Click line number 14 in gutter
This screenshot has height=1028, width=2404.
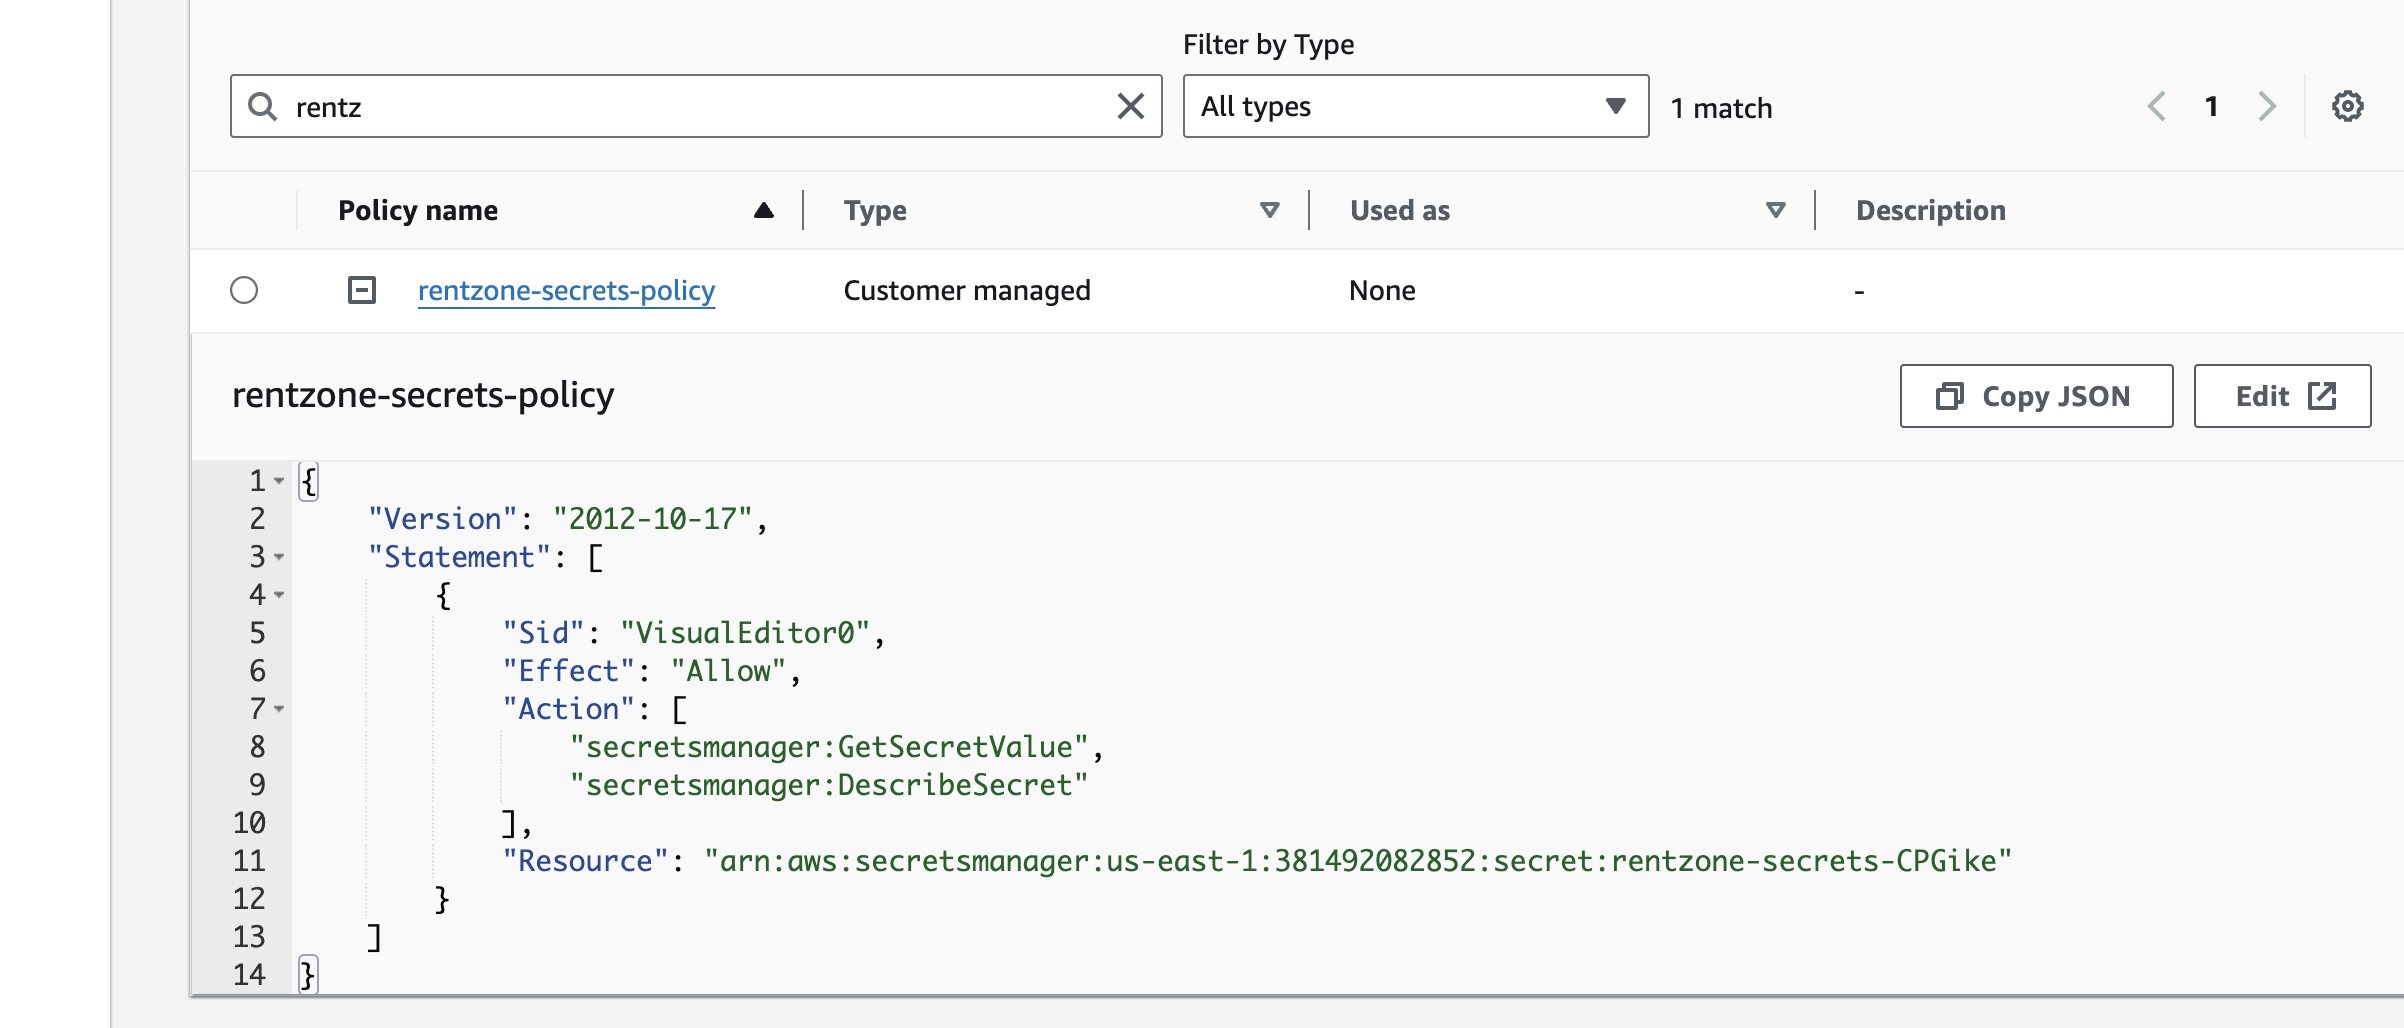point(249,974)
